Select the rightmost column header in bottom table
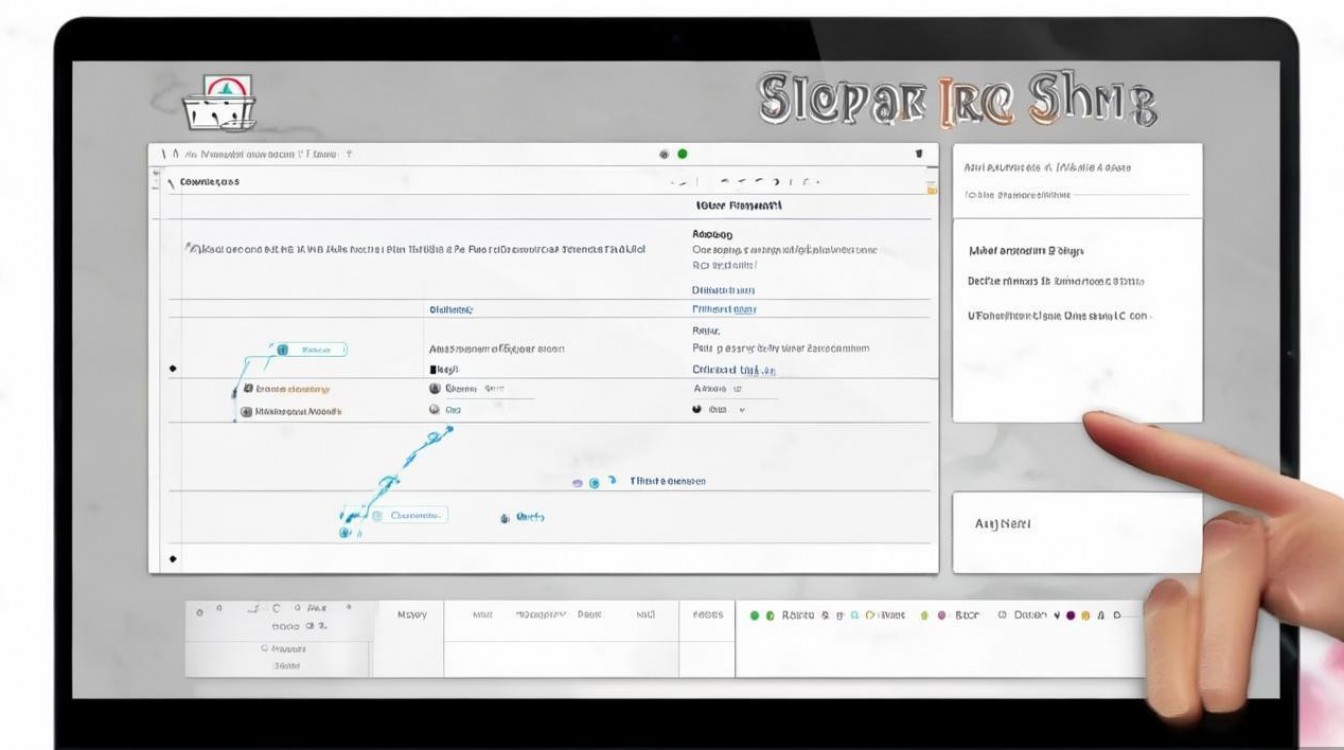The width and height of the screenshot is (1344, 750). [x=707, y=615]
